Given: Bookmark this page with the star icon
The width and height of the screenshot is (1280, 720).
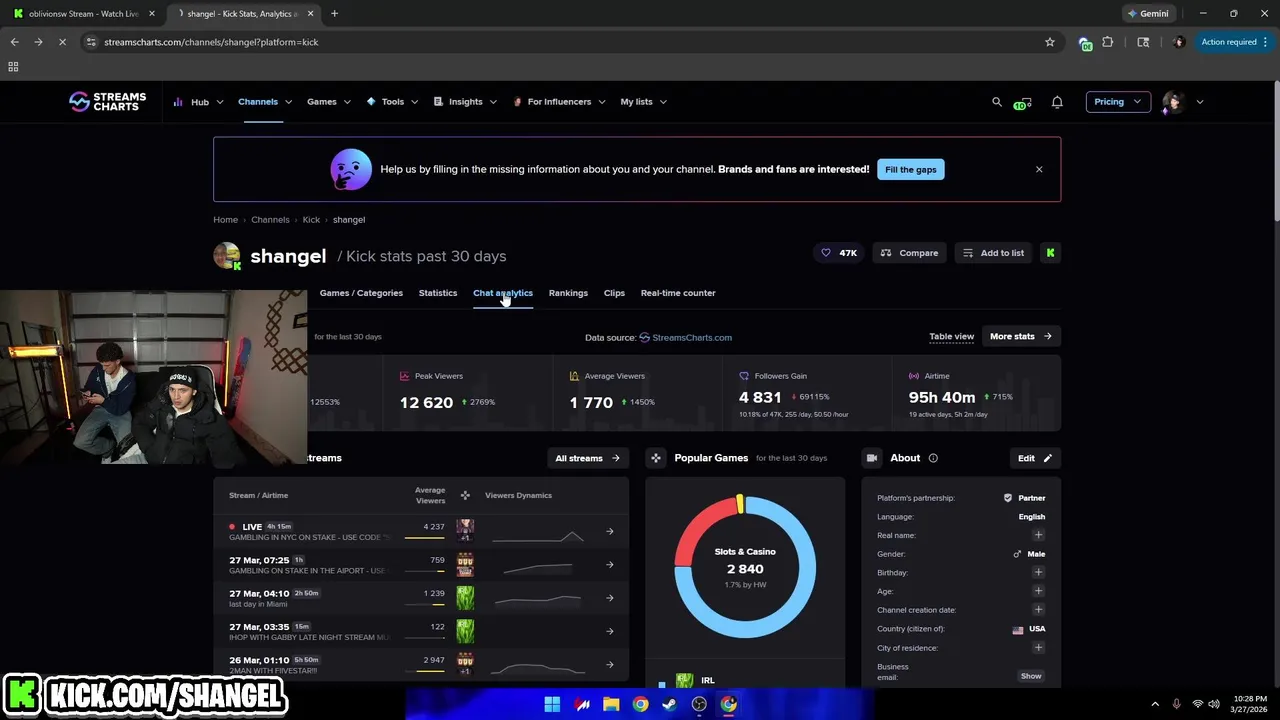Looking at the screenshot, I should pyautogui.click(x=1050, y=42).
